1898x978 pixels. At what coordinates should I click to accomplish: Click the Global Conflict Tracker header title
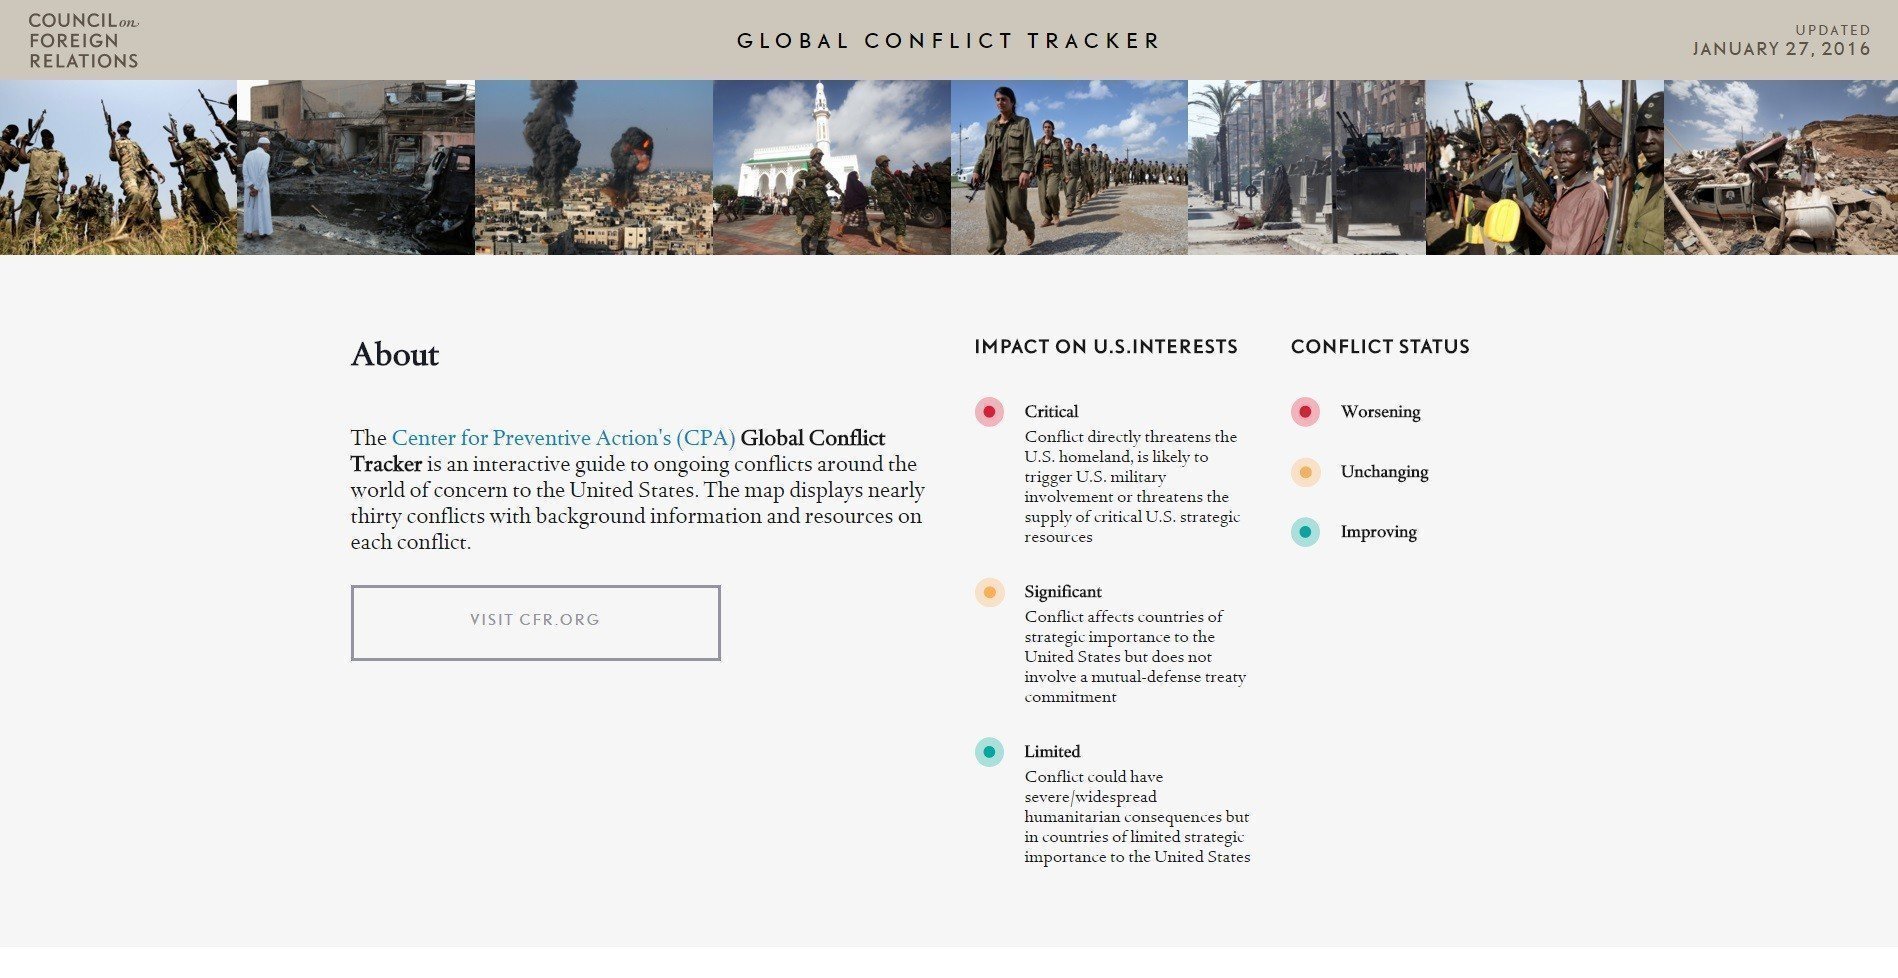pos(948,41)
